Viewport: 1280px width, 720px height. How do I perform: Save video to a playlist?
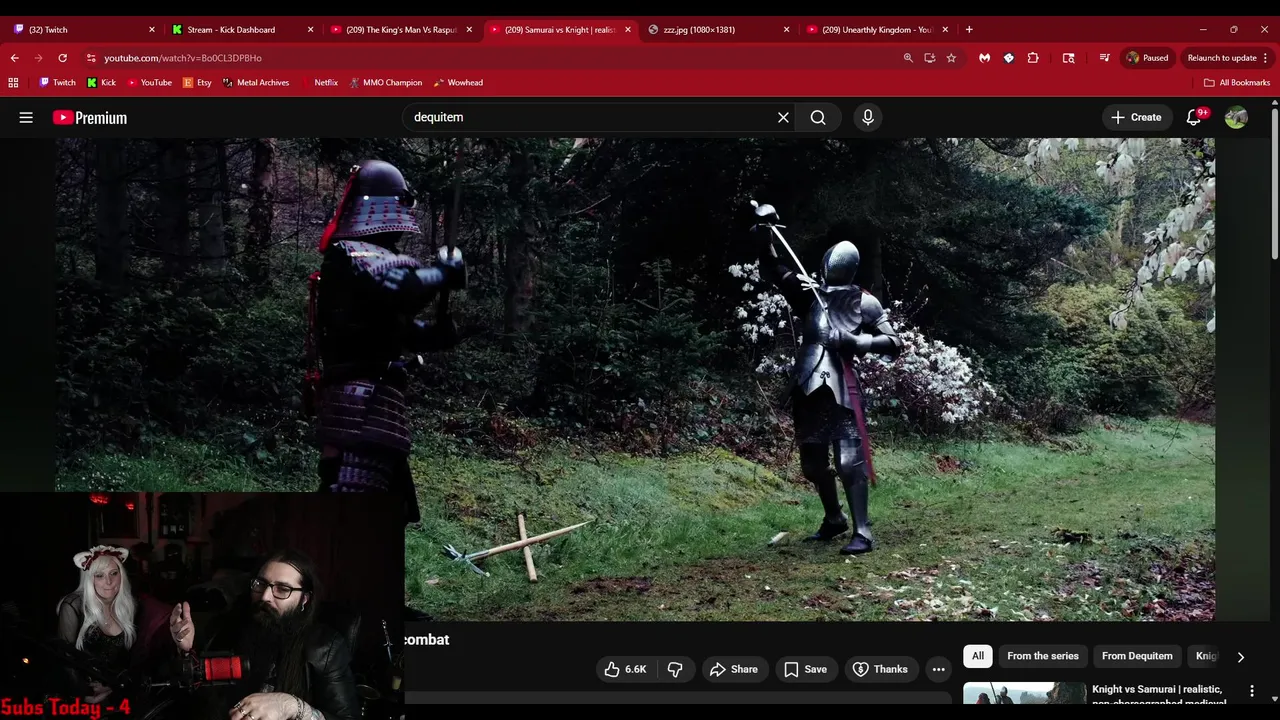805,669
